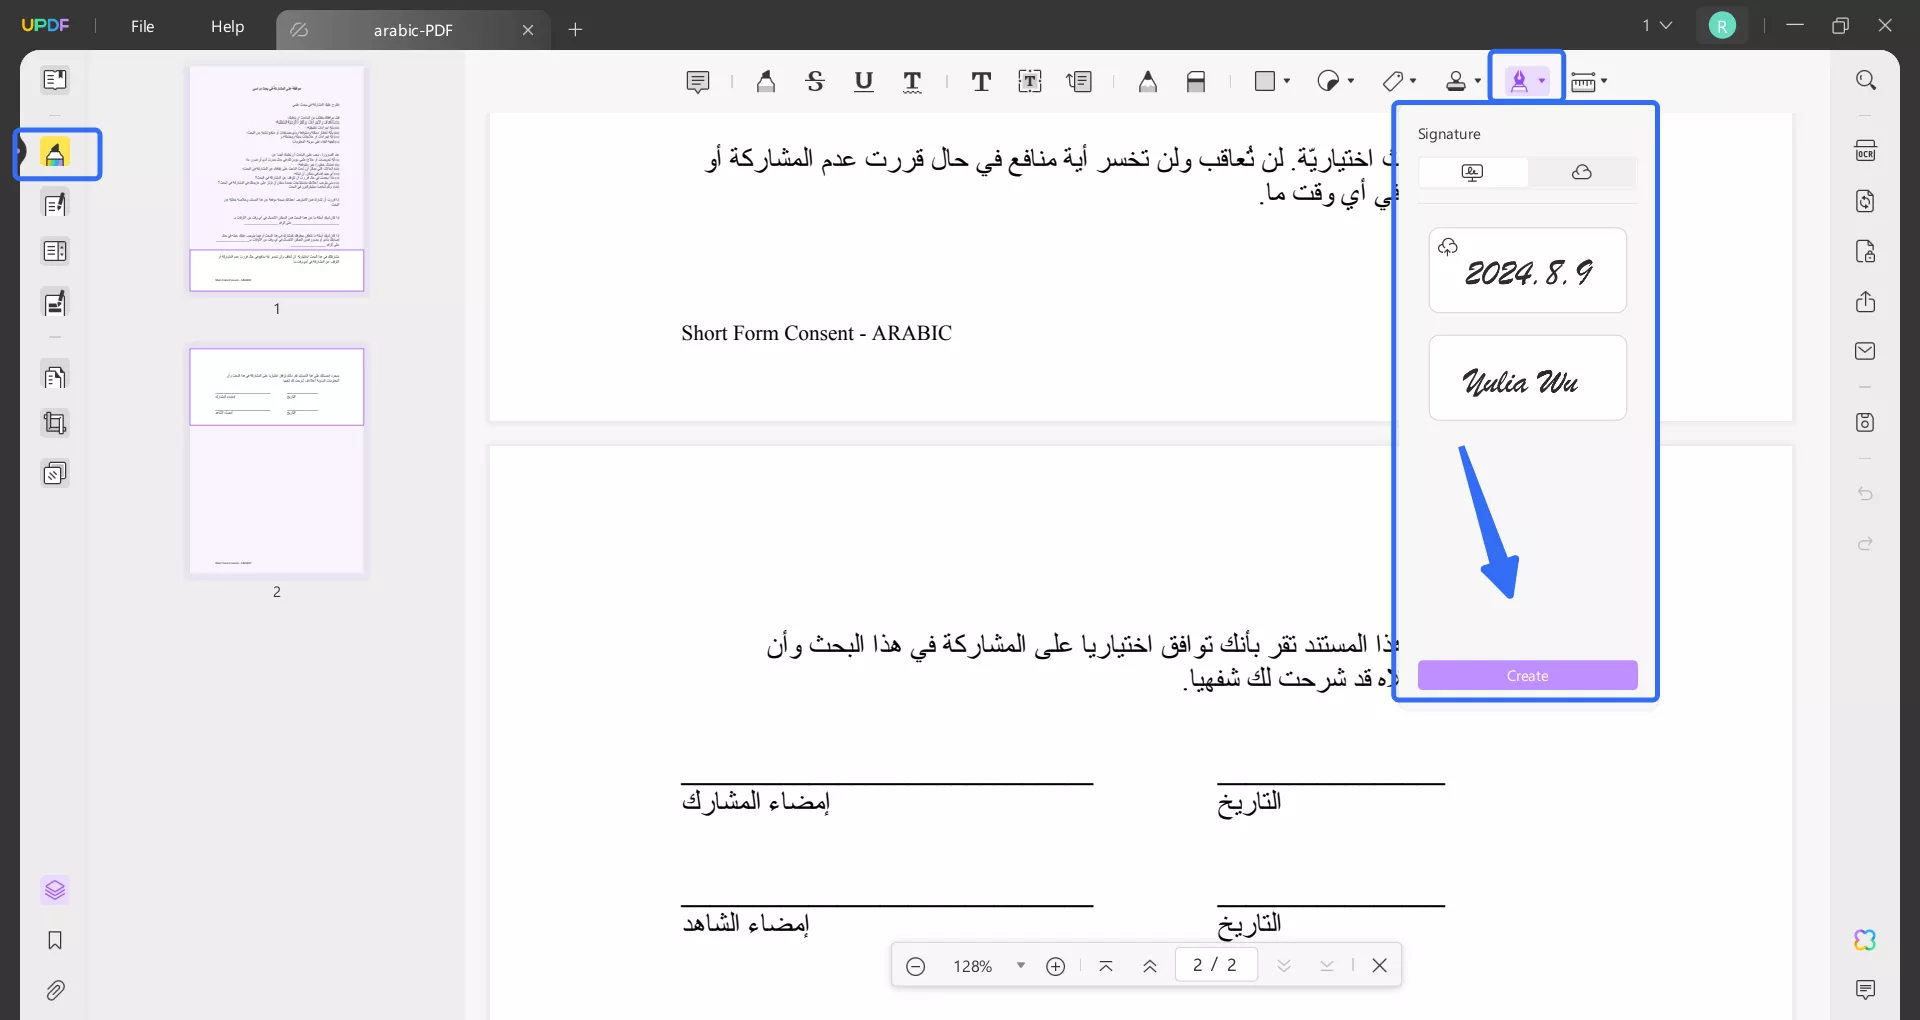
Task: Open the Search panel
Action: point(1866,80)
